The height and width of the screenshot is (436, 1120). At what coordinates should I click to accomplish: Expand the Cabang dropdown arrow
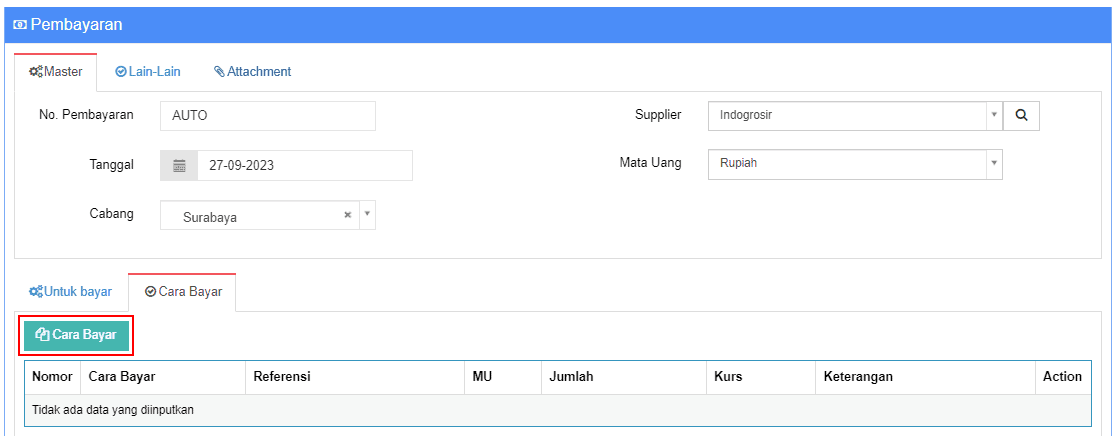(x=367, y=214)
